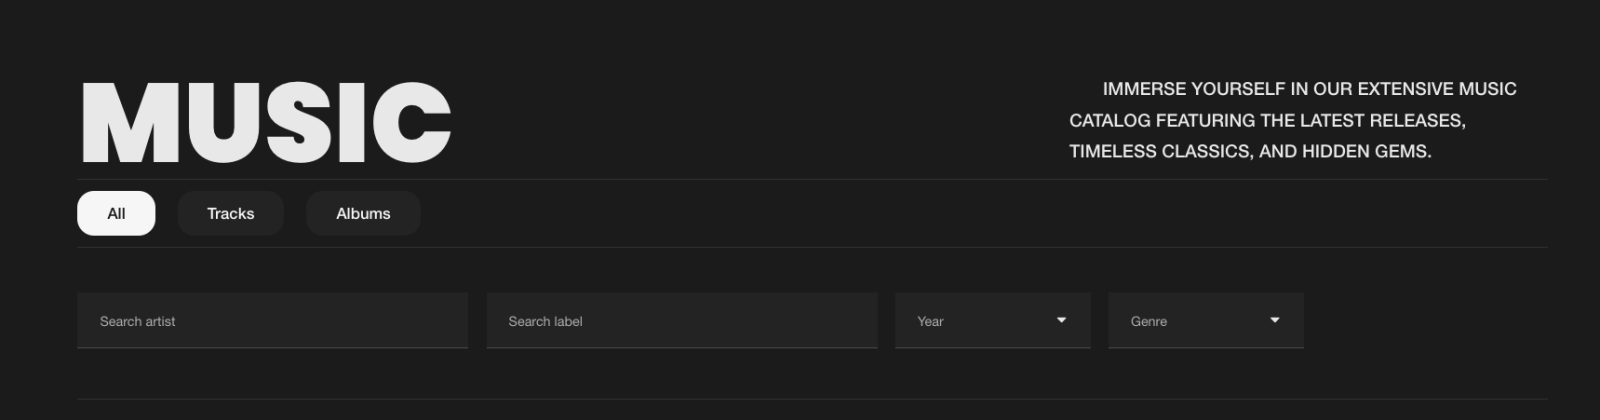Screen dimensions: 1600x420
Task: Open the Genre dropdown
Action: pyautogui.click(x=1206, y=321)
